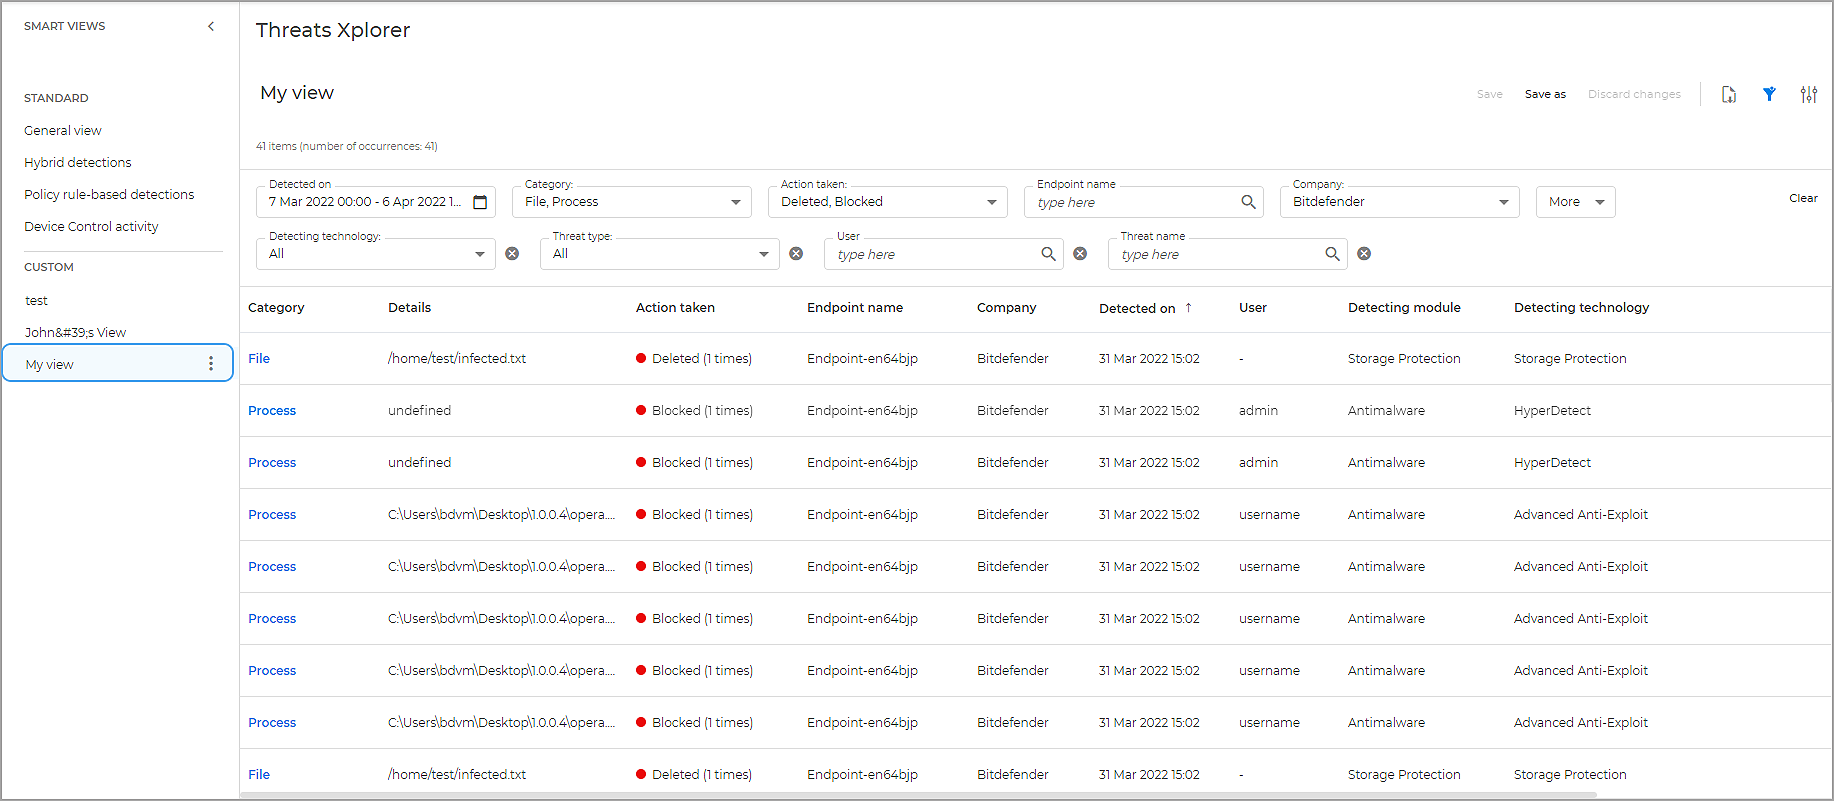Click the Endpoint name search field

[1135, 202]
